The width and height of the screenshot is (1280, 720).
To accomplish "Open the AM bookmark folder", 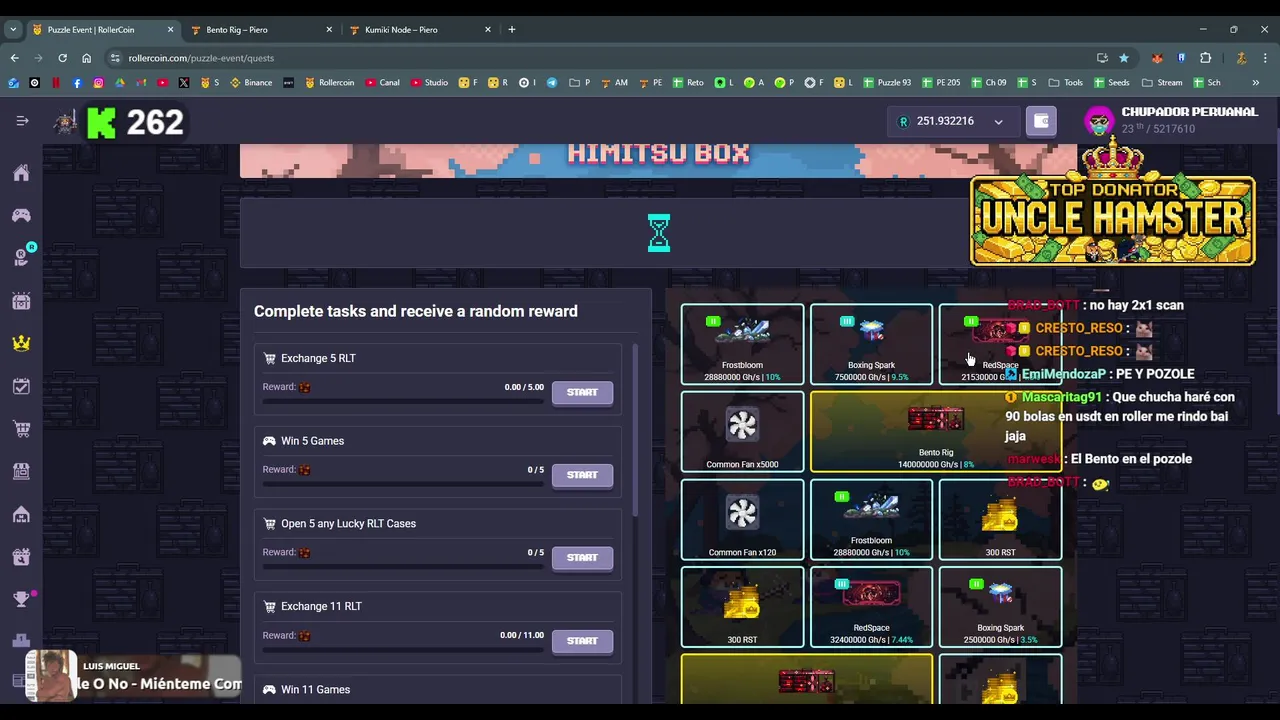I will [x=614, y=83].
